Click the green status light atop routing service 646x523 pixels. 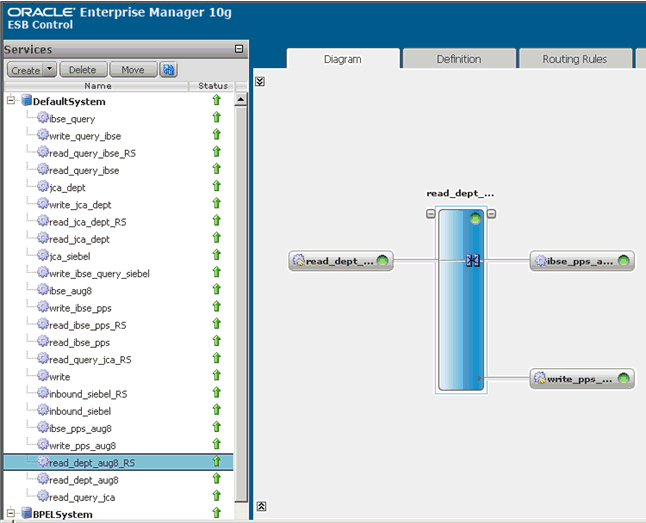click(475, 218)
